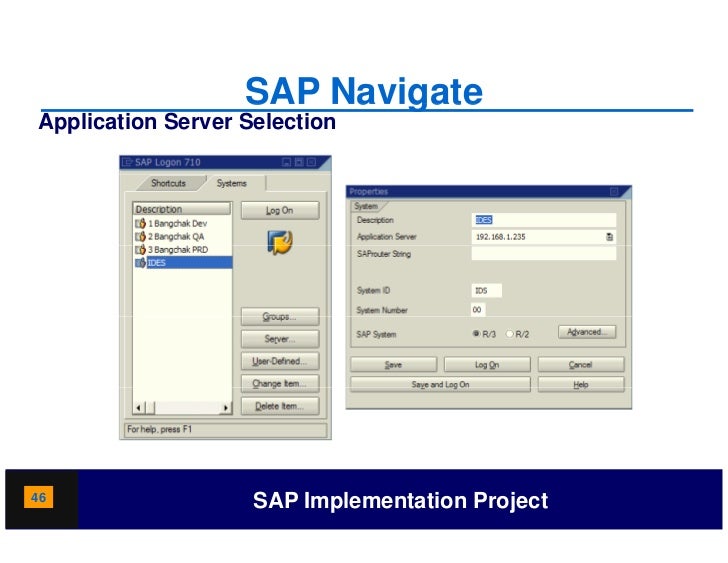Open the Advanced... settings
Screen dimensions: 728x563
587,332
